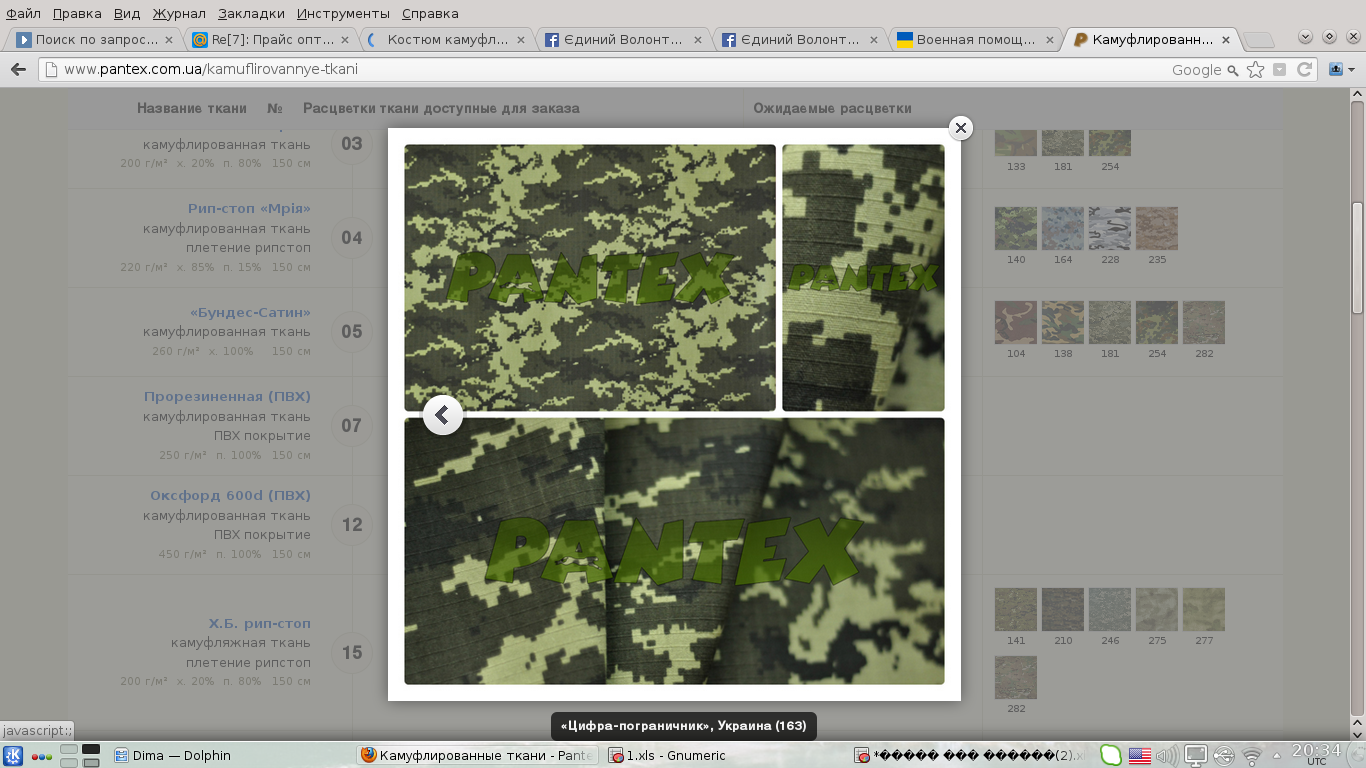Open the bookmarks list icon next to star
This screenshot has height=768, width=1366.
point(1279,69)
